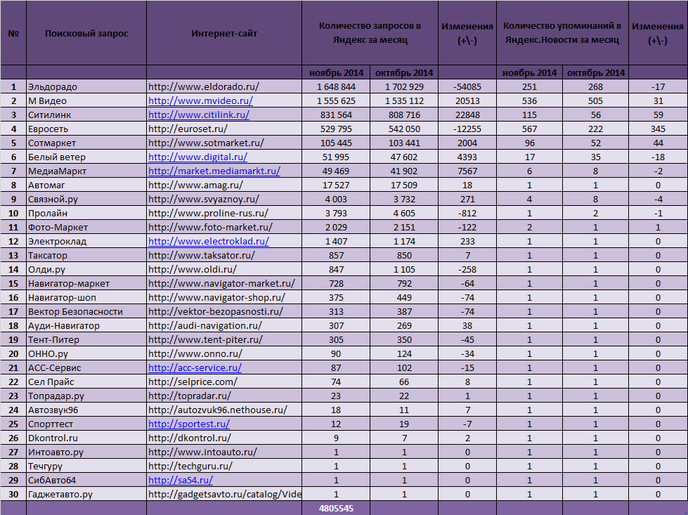Click the http://euroset.ru/ cell
Image resolution: width=688 pixels, height=515 pixels.
pos(224,129)
